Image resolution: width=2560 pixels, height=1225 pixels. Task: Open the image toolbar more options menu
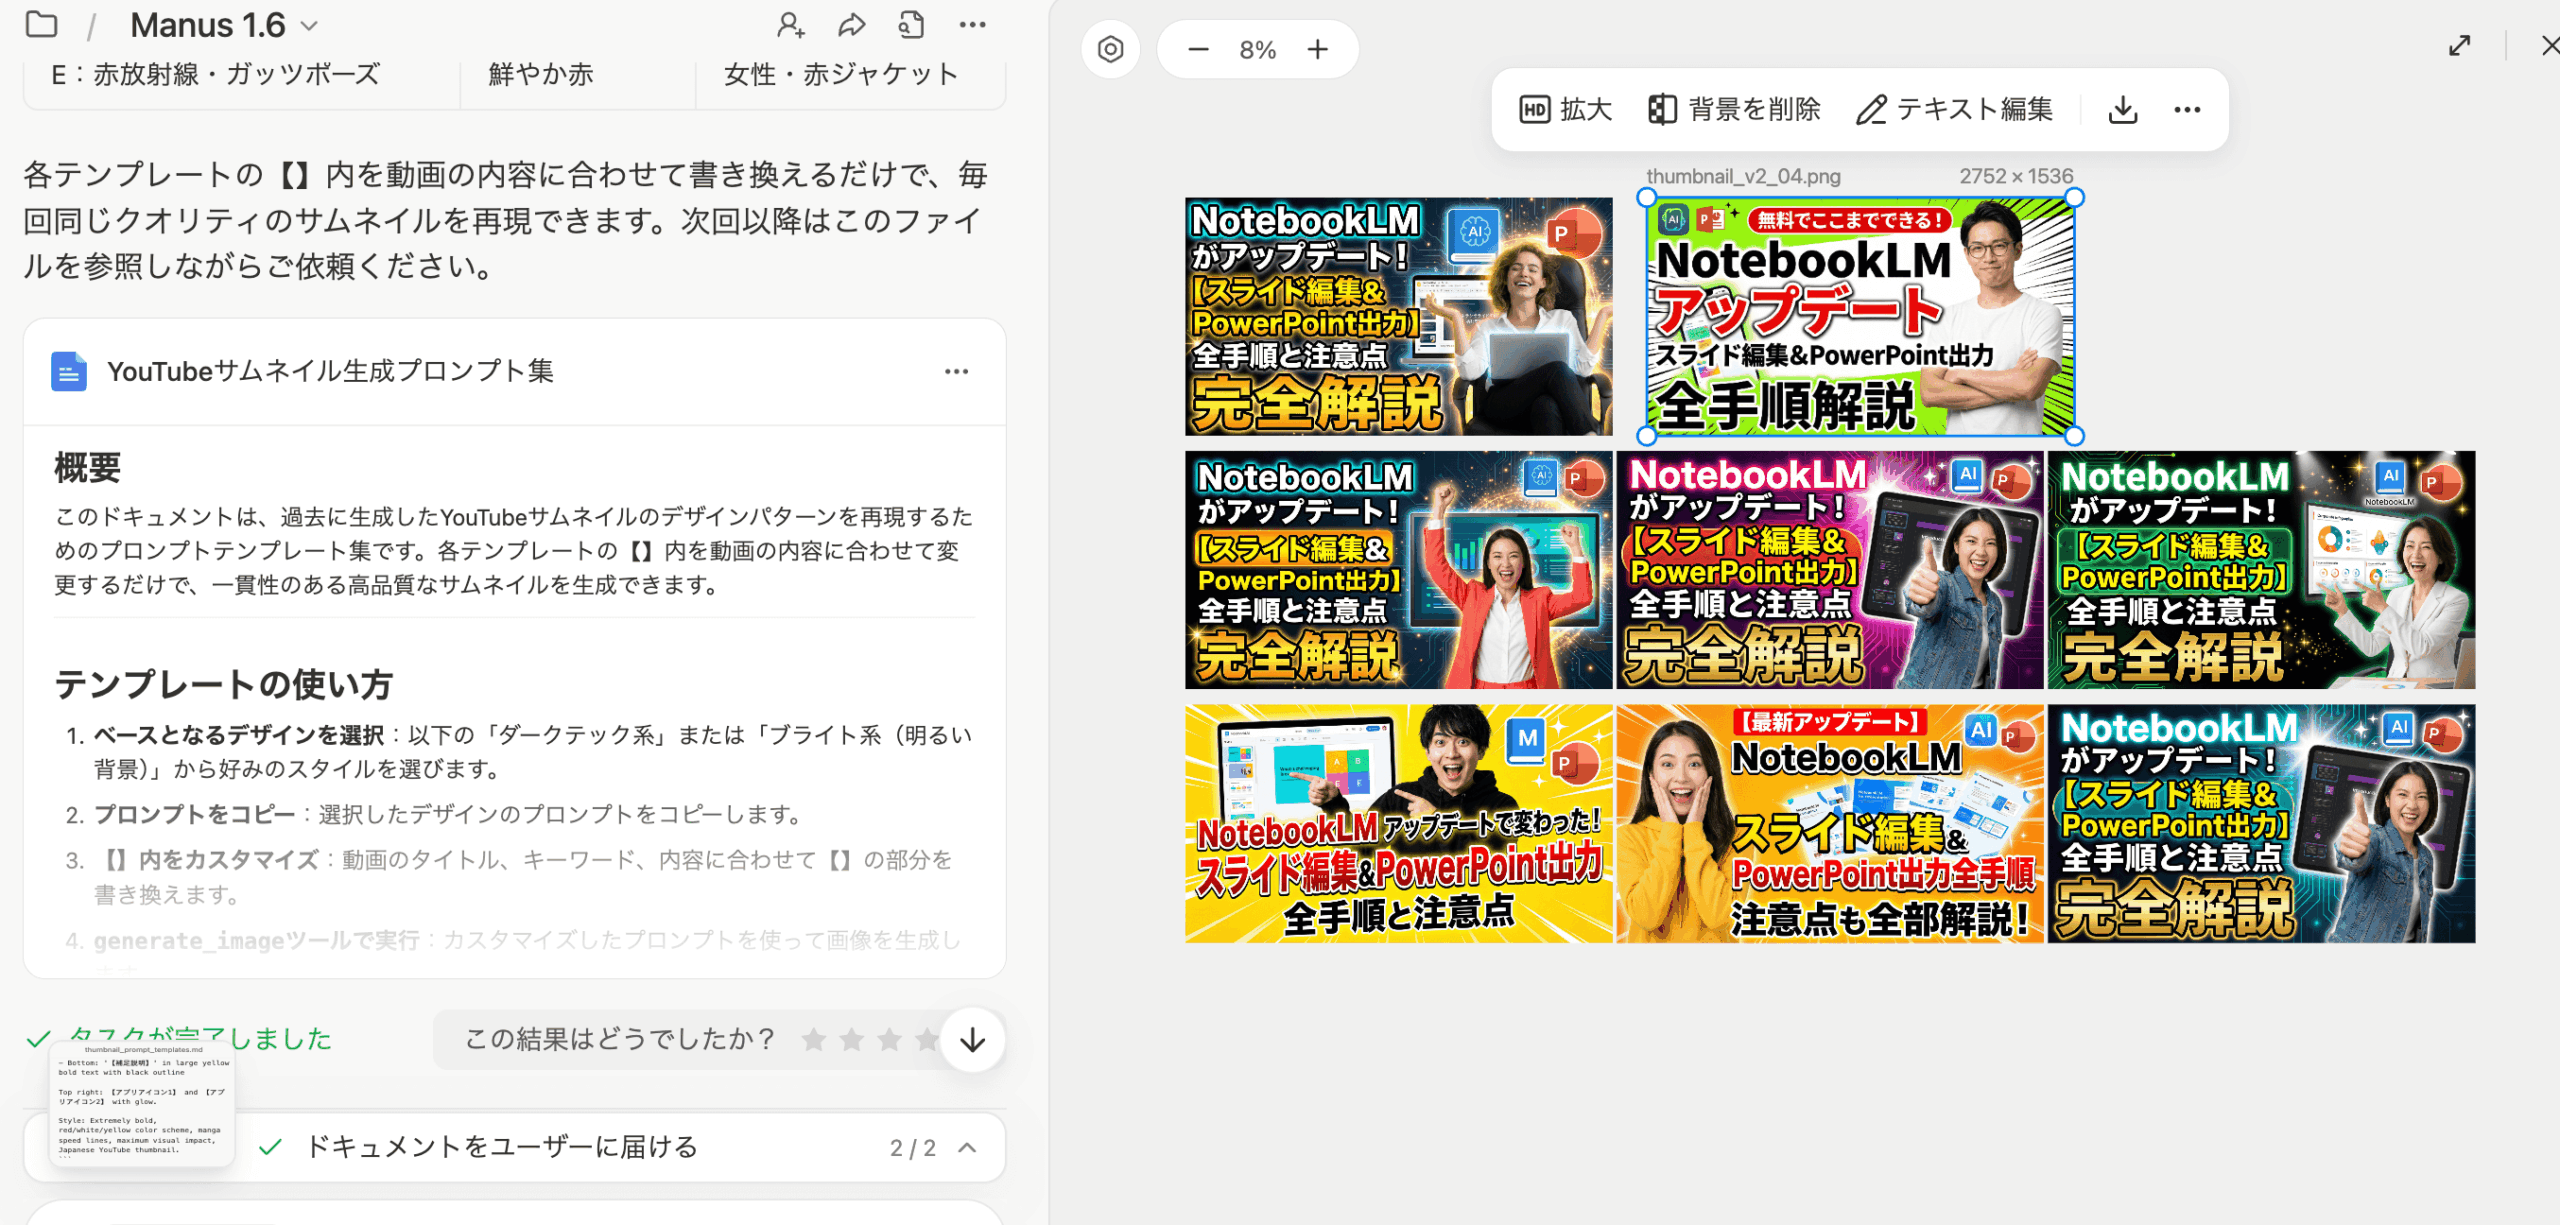pyautogui.click(x=2187, y=109)
